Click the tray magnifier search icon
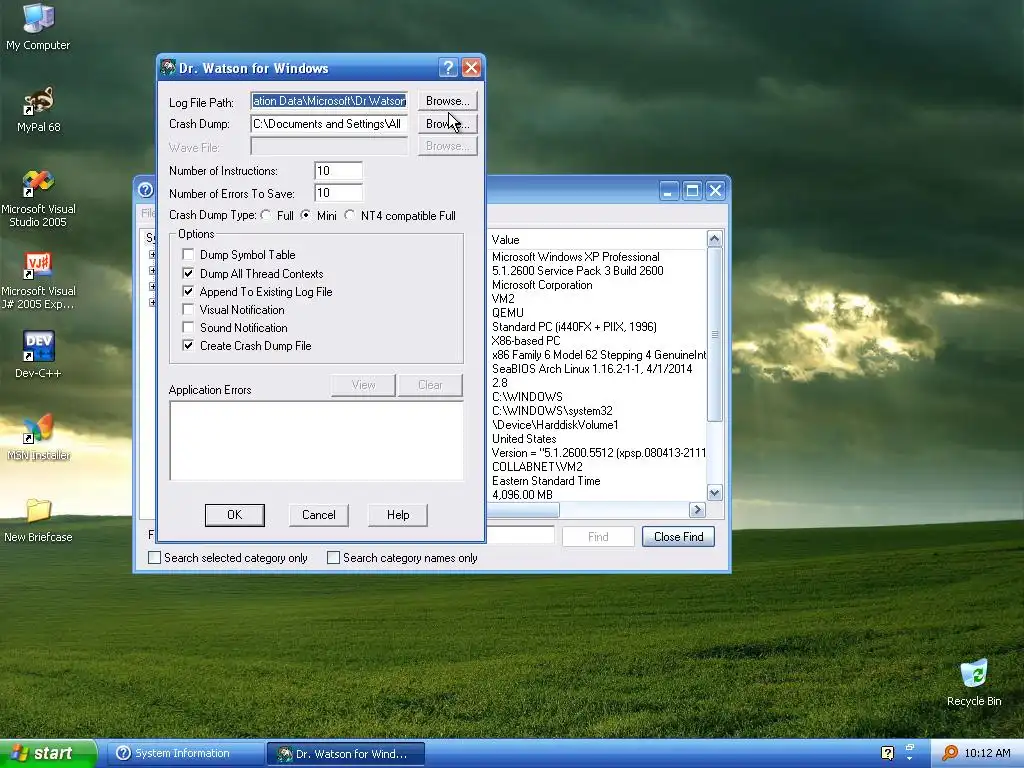 pos(950,753)
